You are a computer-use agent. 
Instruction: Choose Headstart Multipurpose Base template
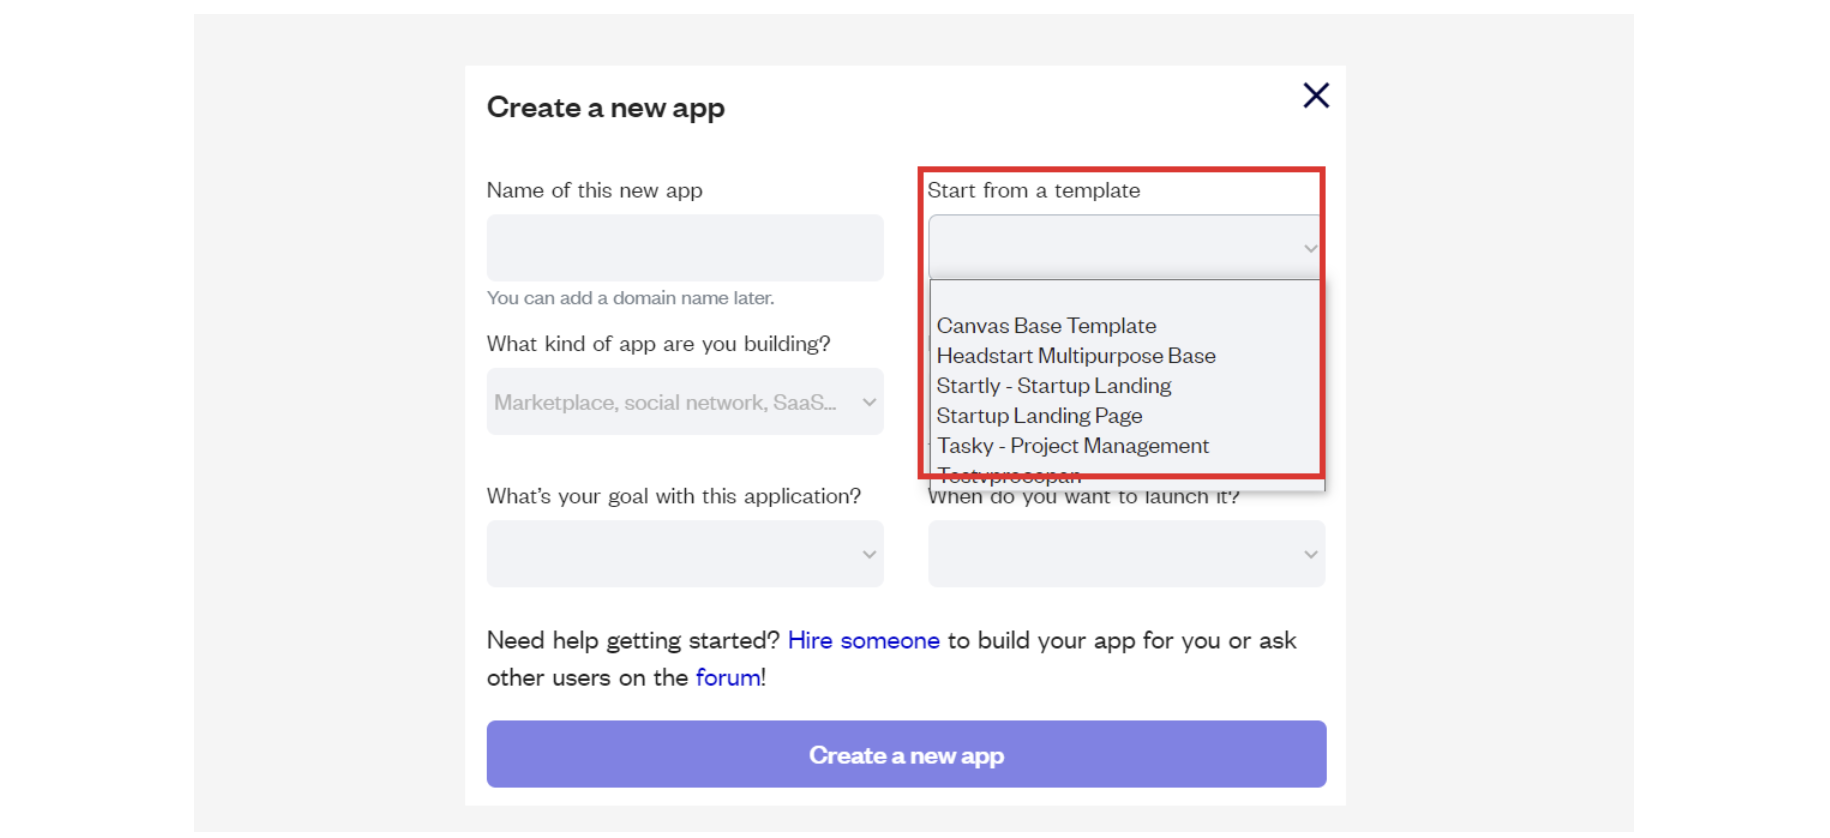(x=1076, y=356)
